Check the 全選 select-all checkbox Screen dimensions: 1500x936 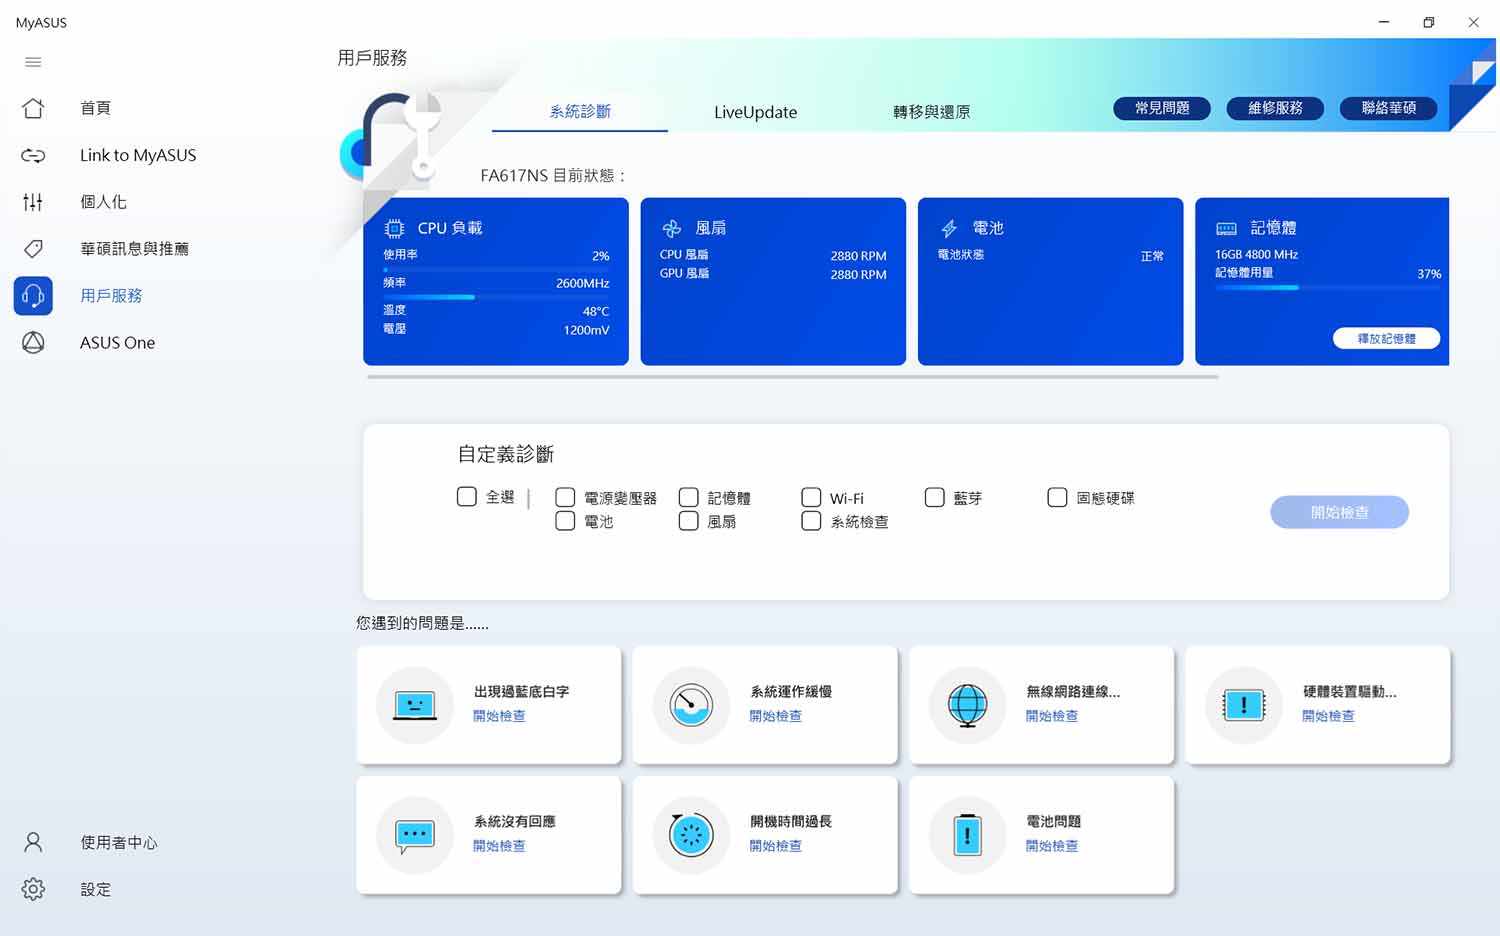pos(467,497)
